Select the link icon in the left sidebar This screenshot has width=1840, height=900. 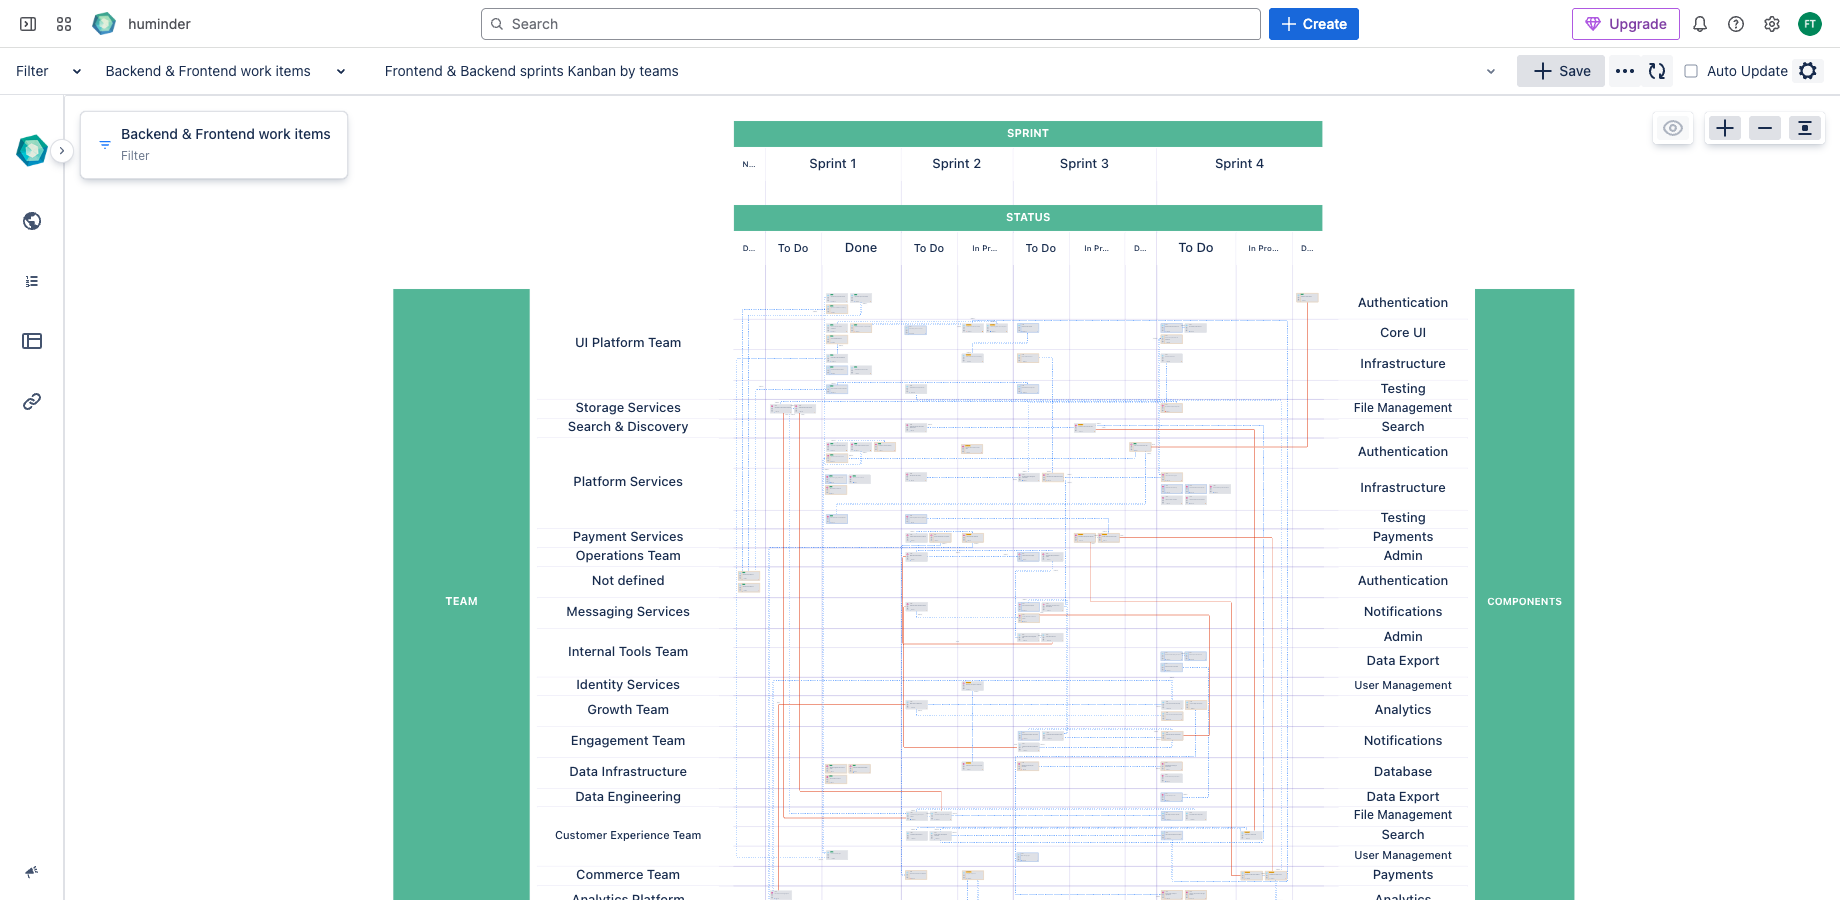31,401
